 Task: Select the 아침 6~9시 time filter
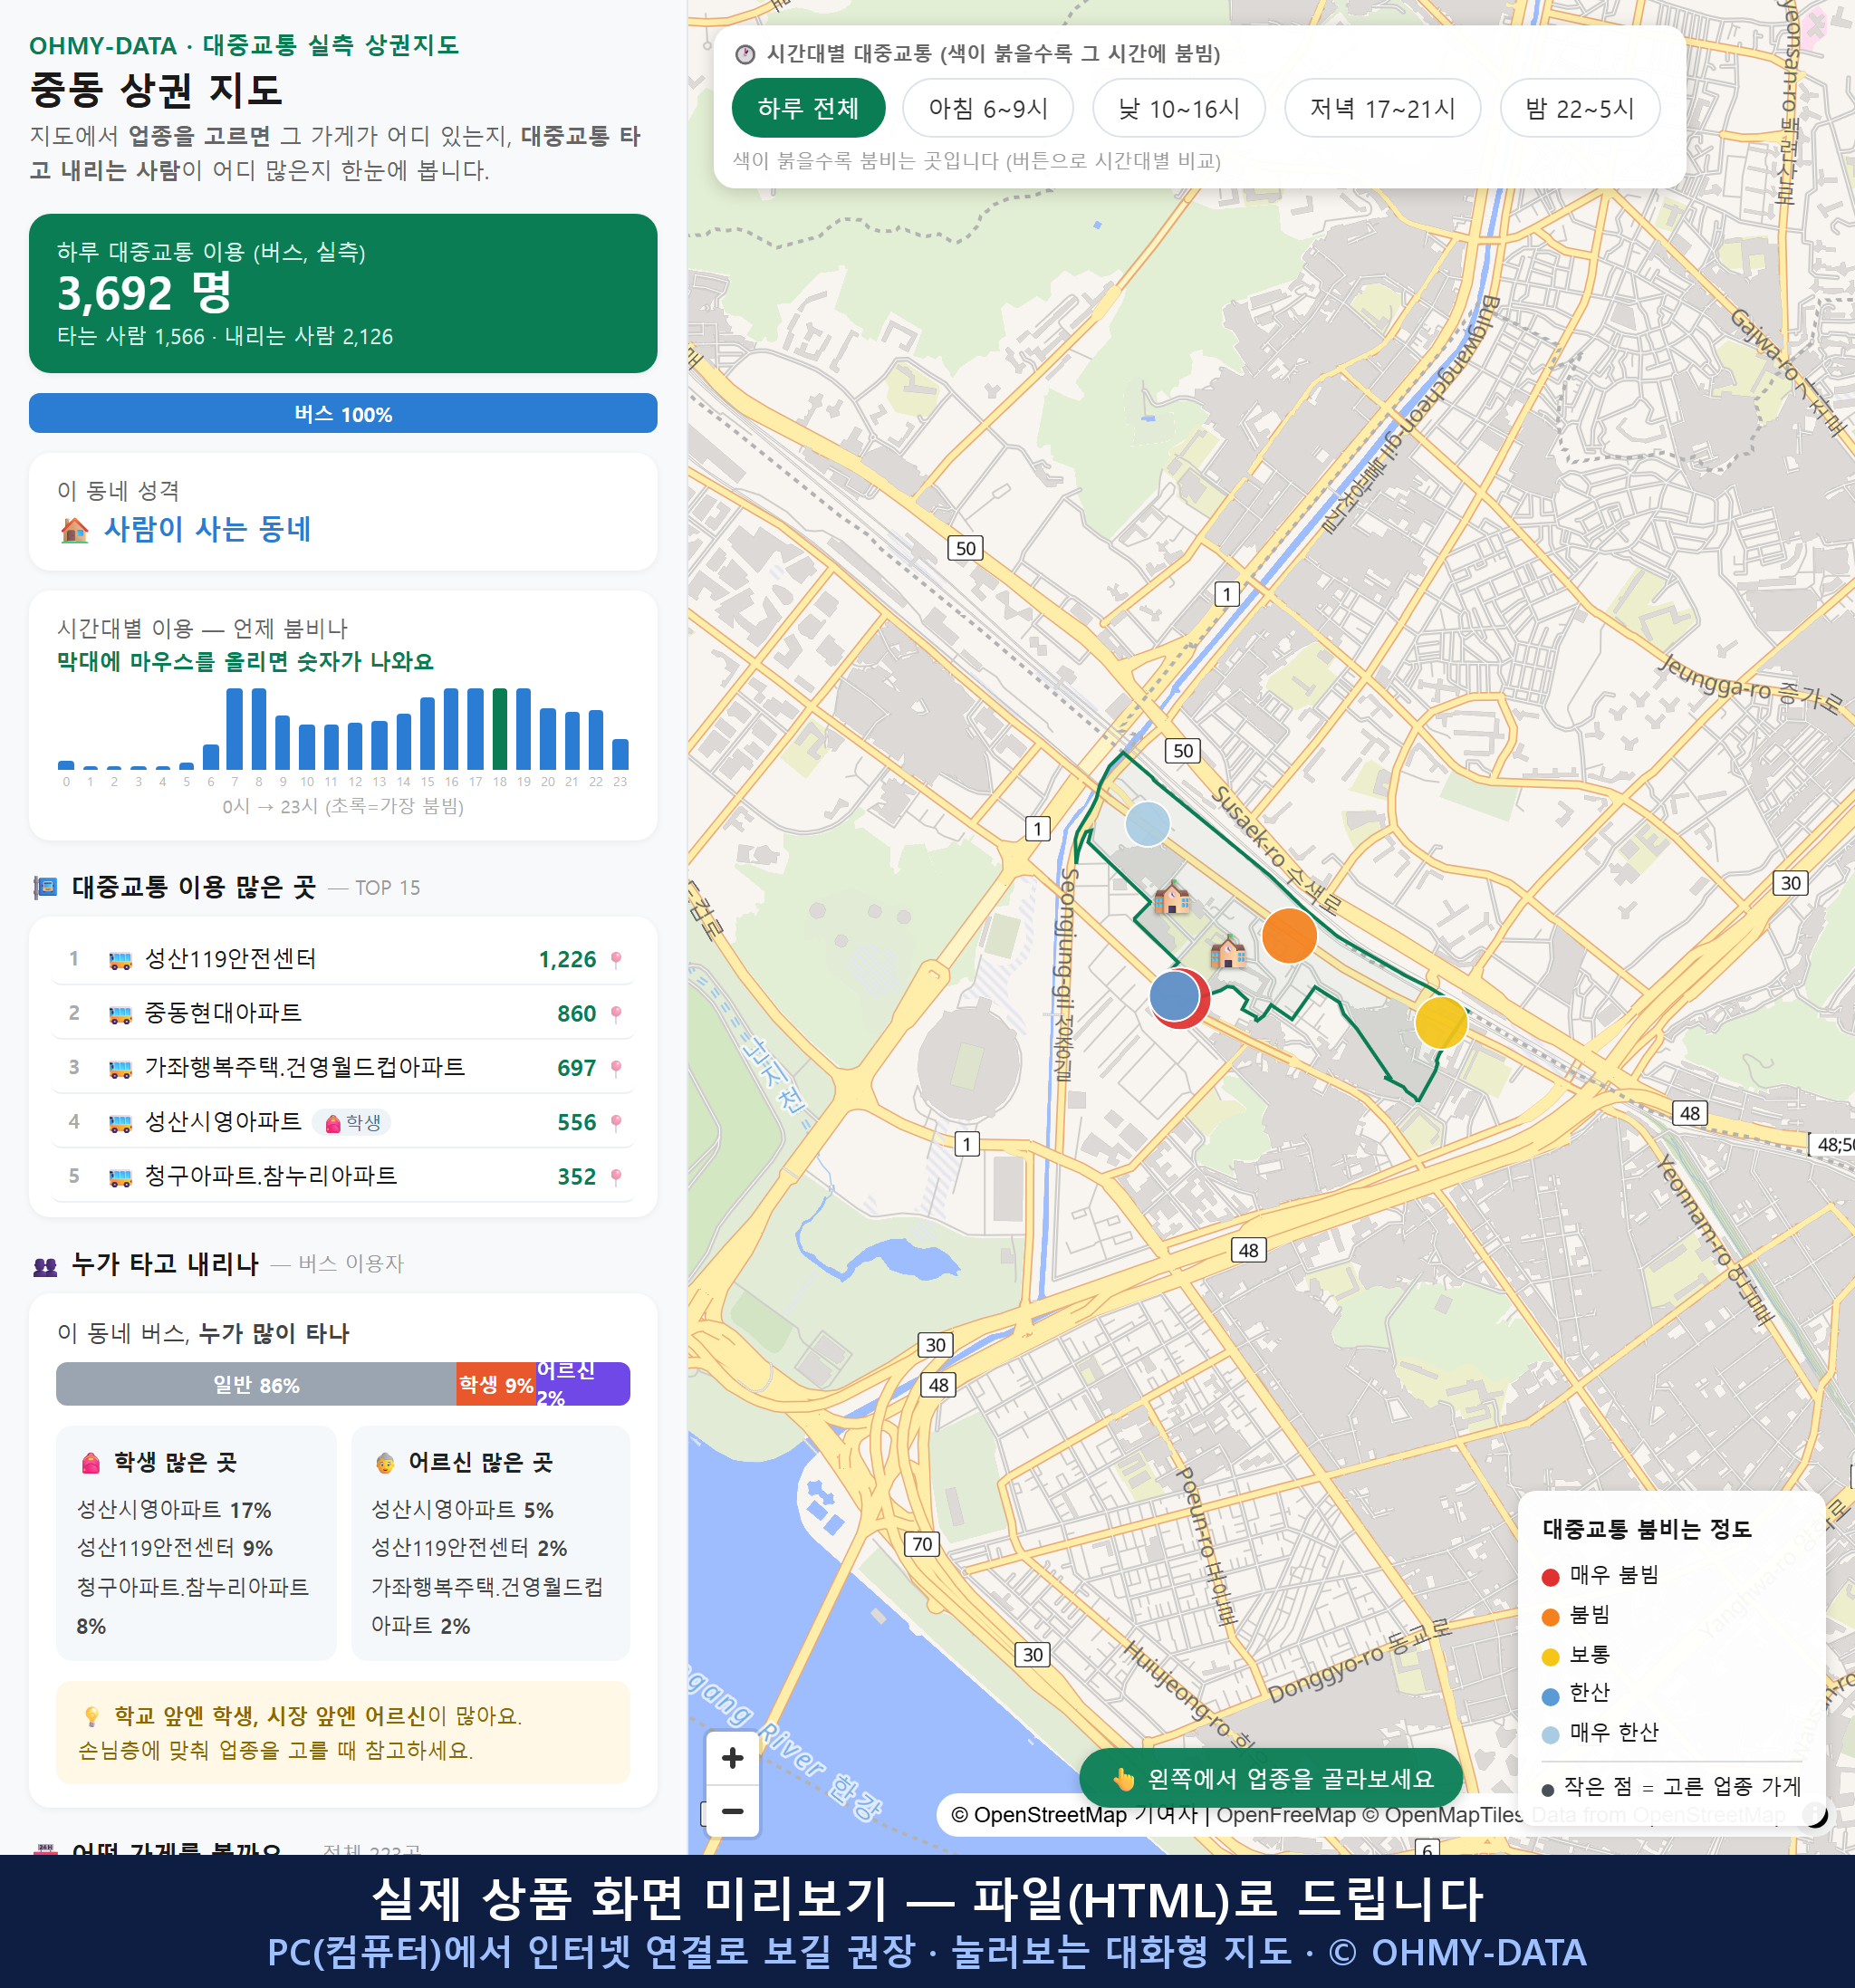click(988, 108)
